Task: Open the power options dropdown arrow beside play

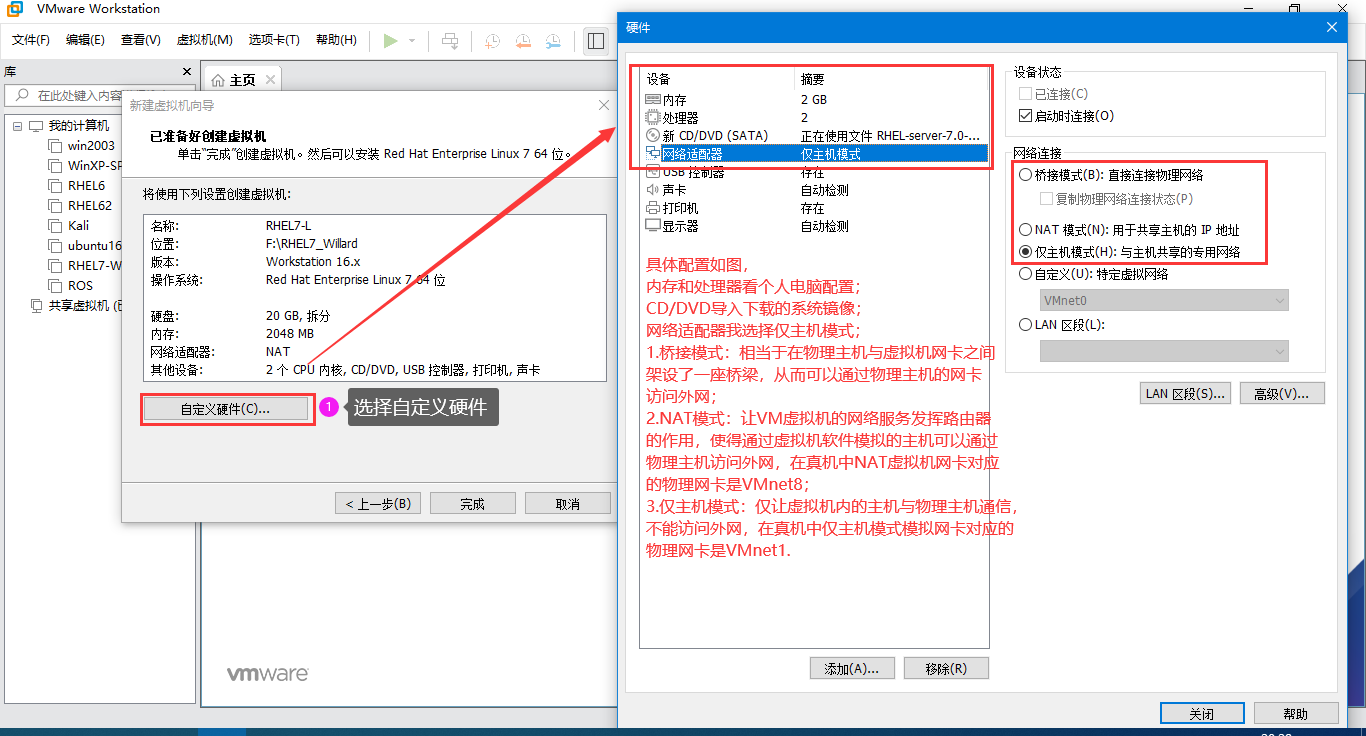Action: (411, 41)
